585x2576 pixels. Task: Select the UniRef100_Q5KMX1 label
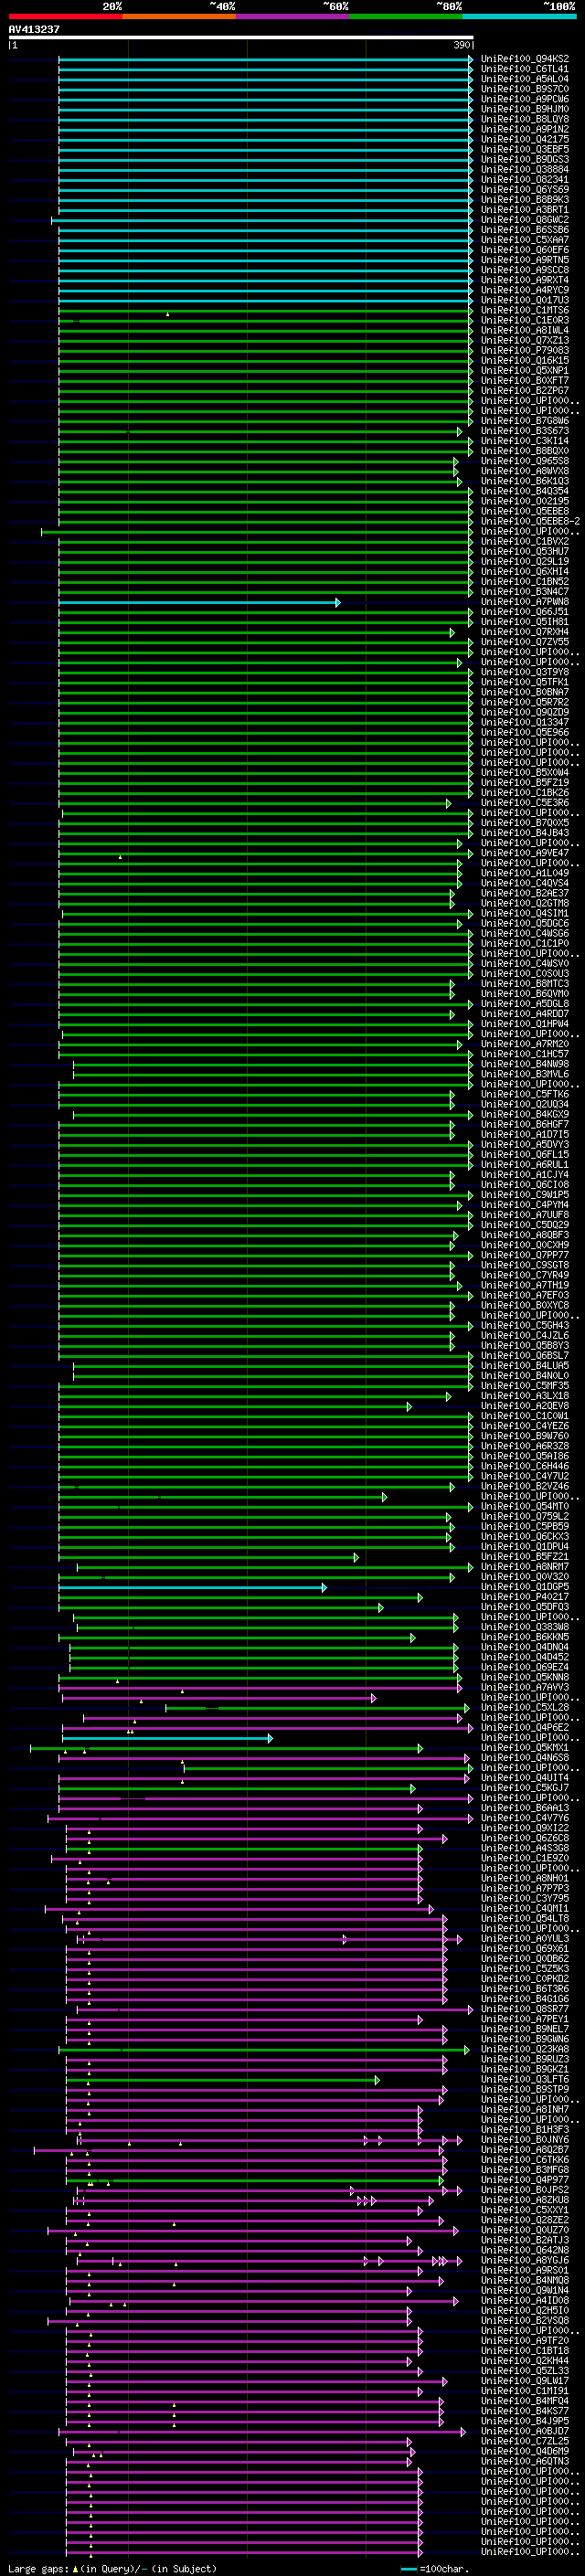click(525, 1748)
